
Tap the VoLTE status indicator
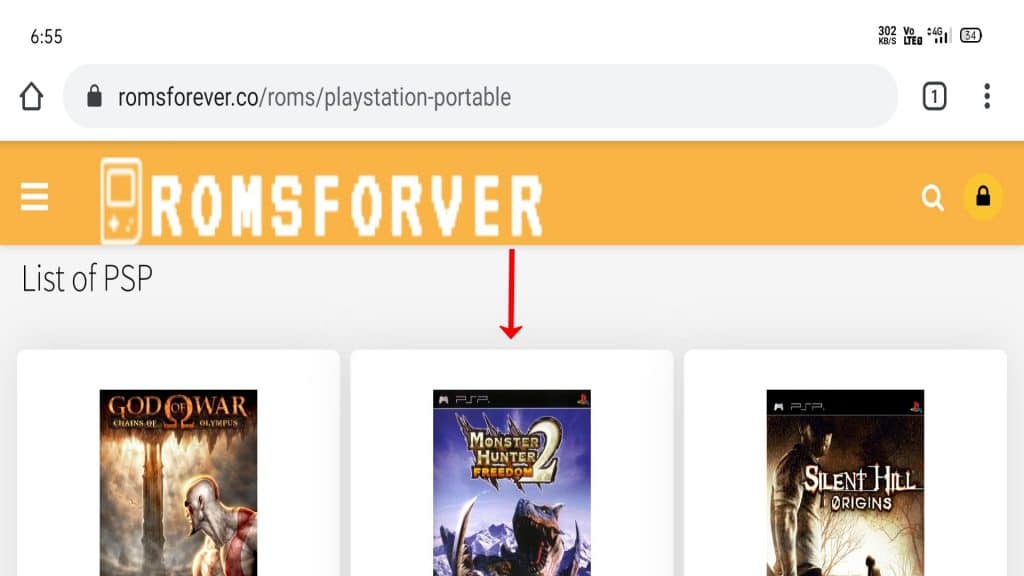pos(912,35)
